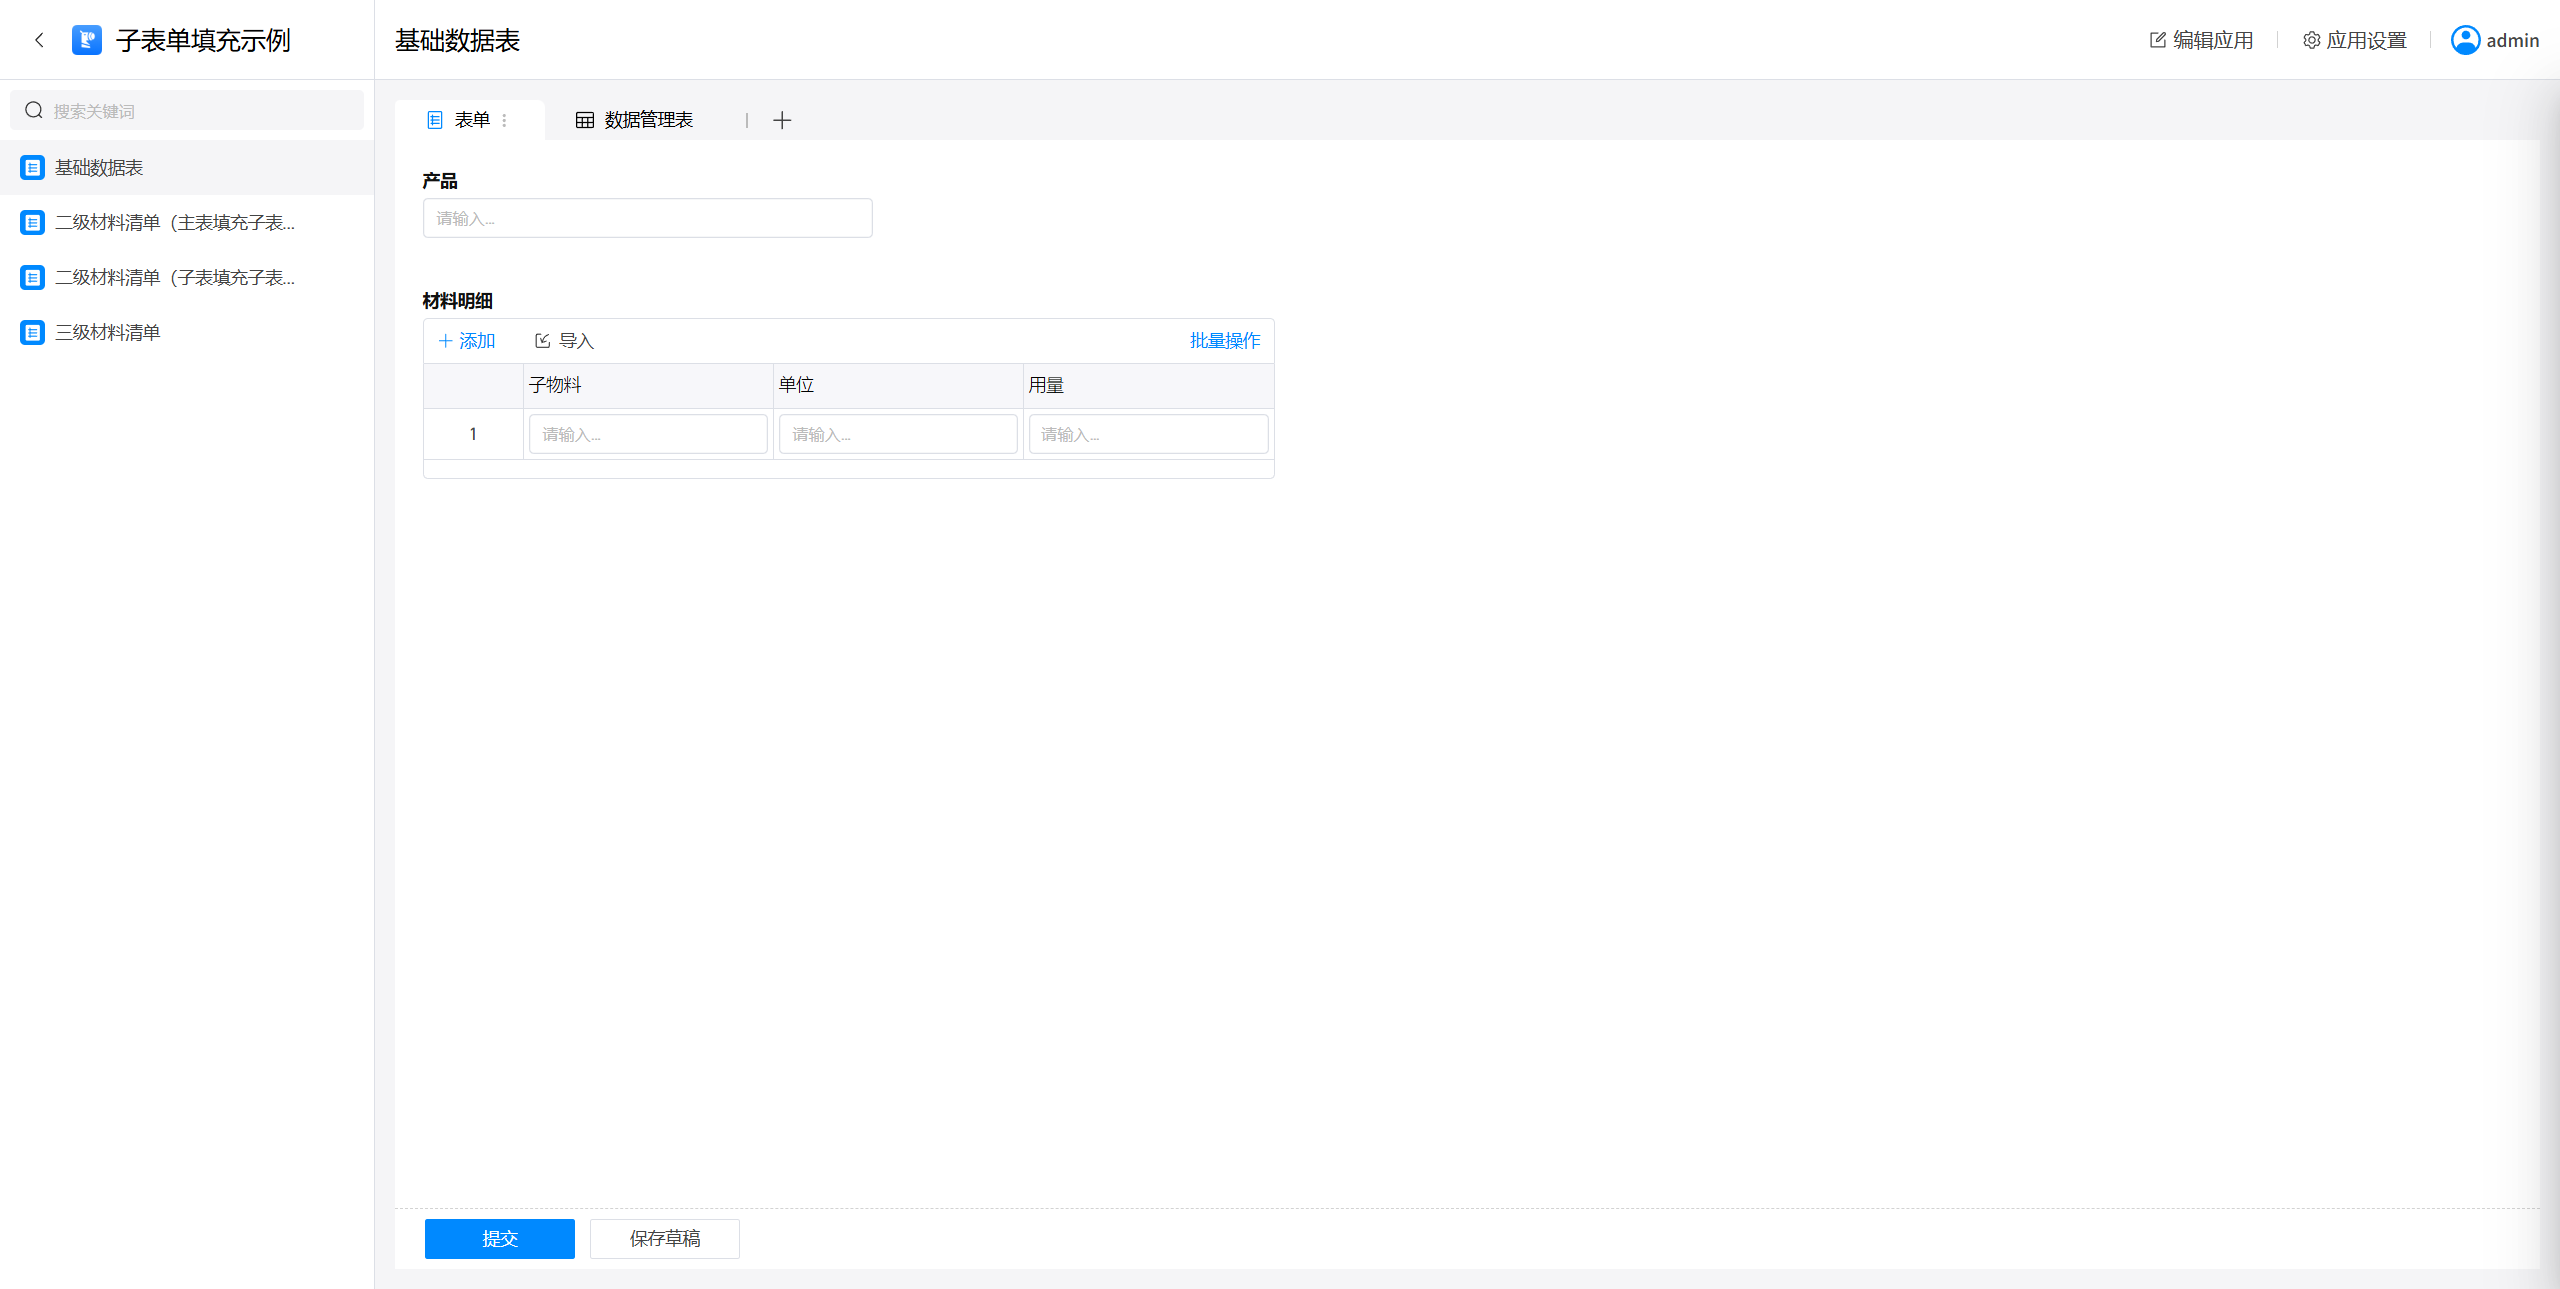Click 添加 to add subtable row
The height and width of the screenshot is (1289, 2560).
pos(467,341)
